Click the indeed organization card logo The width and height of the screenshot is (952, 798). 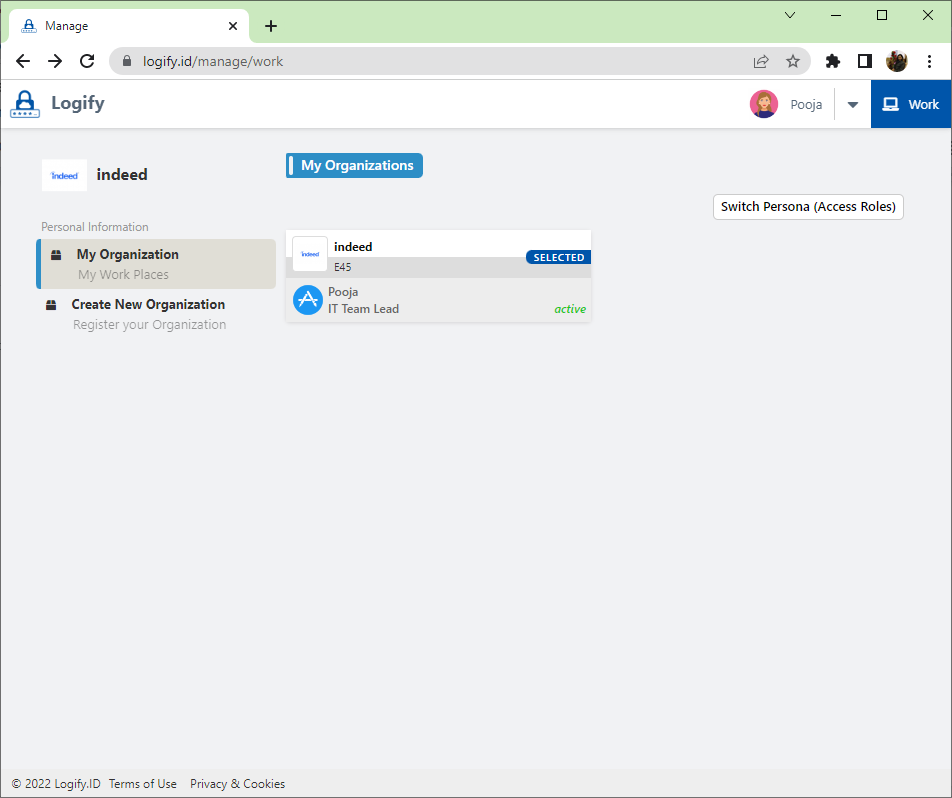[310, 254]
